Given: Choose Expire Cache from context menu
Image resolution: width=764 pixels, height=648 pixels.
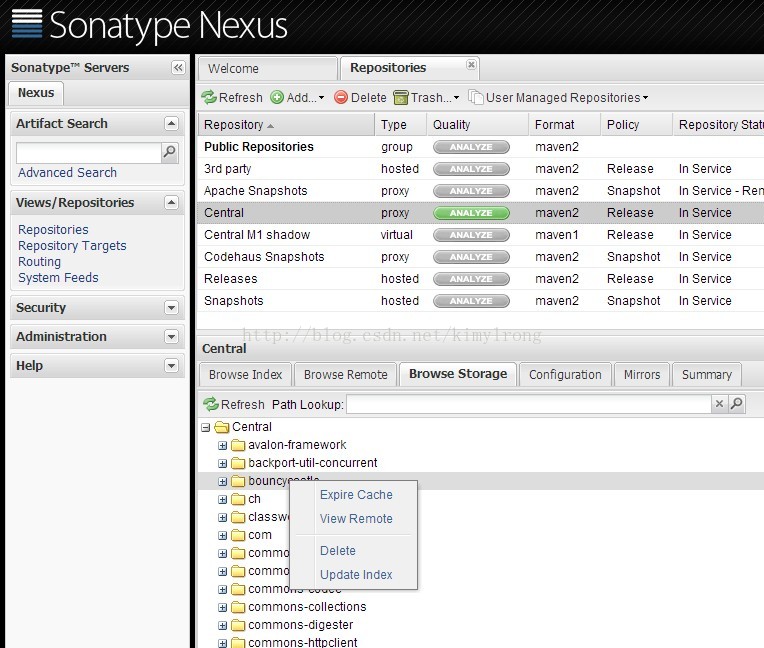Looking at the screenshot, I should pyautogui.click(x=356, y=495).
